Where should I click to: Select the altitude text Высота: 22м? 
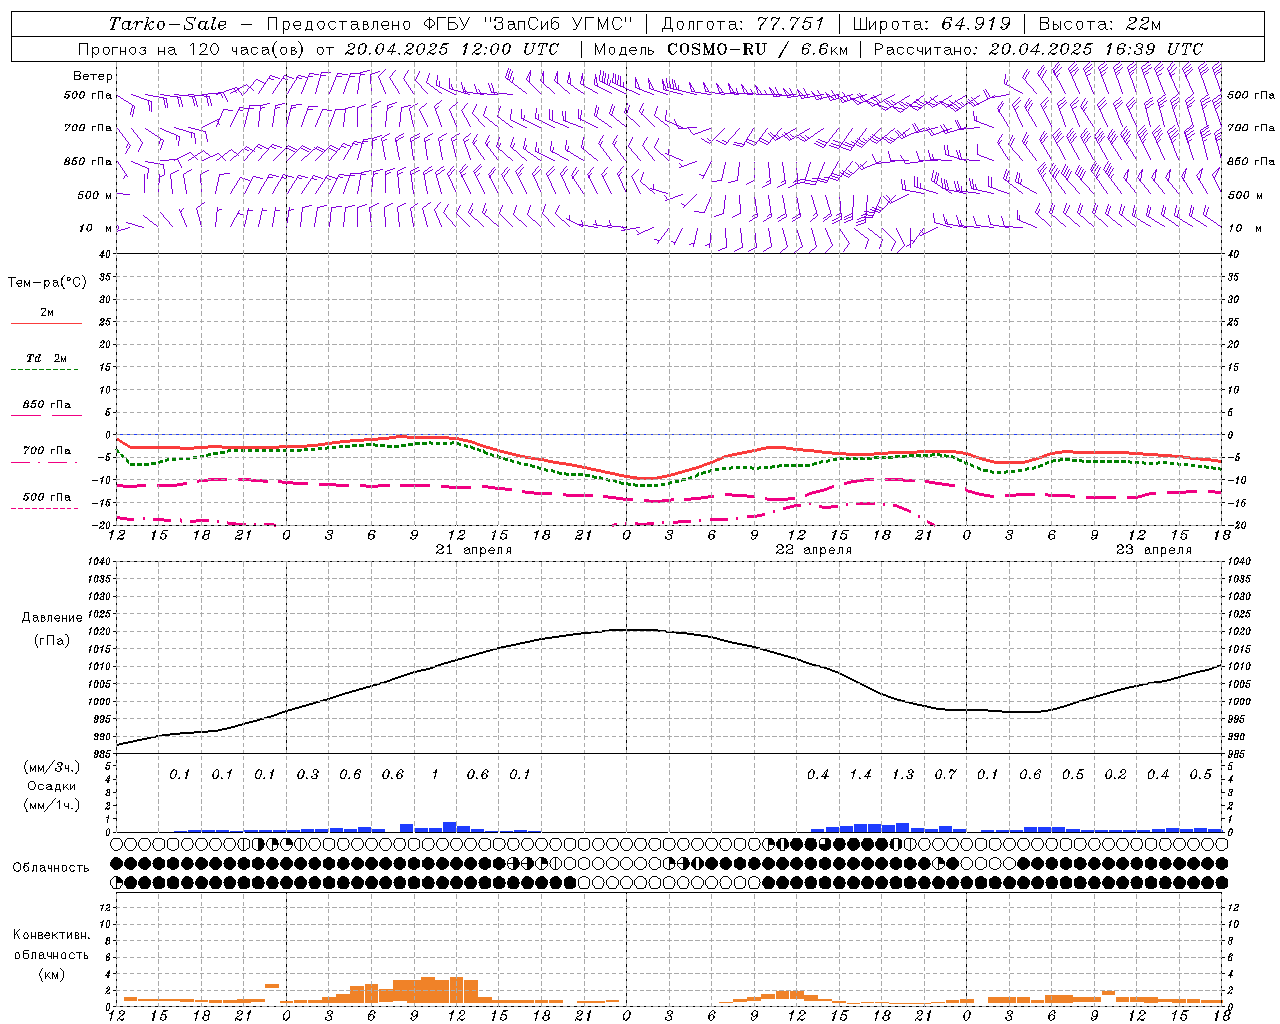(x=1100, y=24)
